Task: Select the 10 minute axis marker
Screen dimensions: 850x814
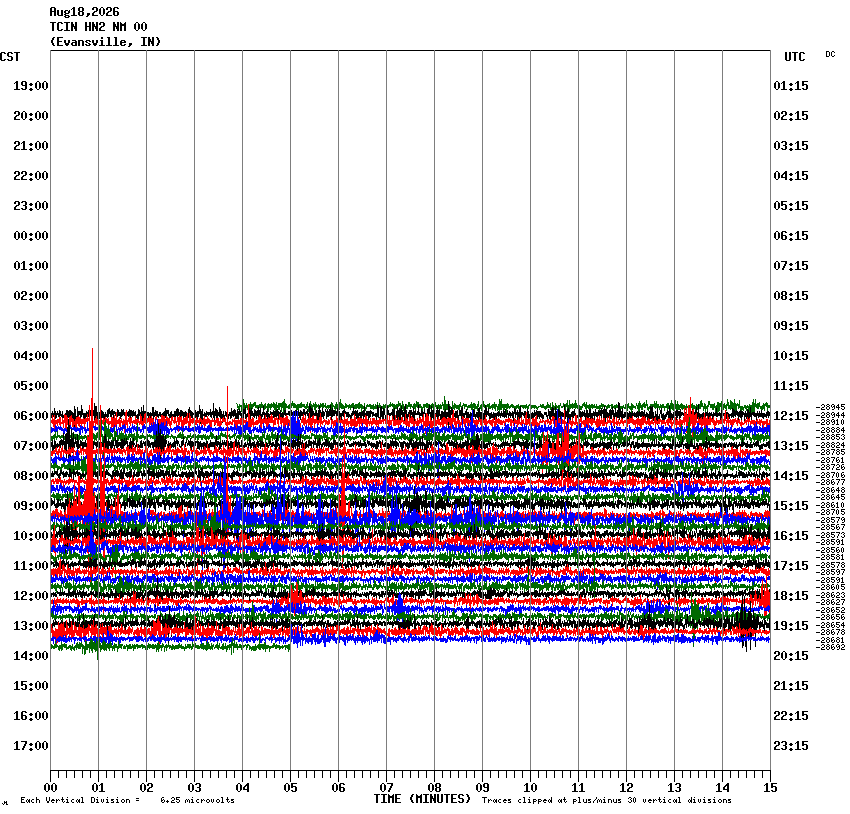Action: click(x=530, y=788)
